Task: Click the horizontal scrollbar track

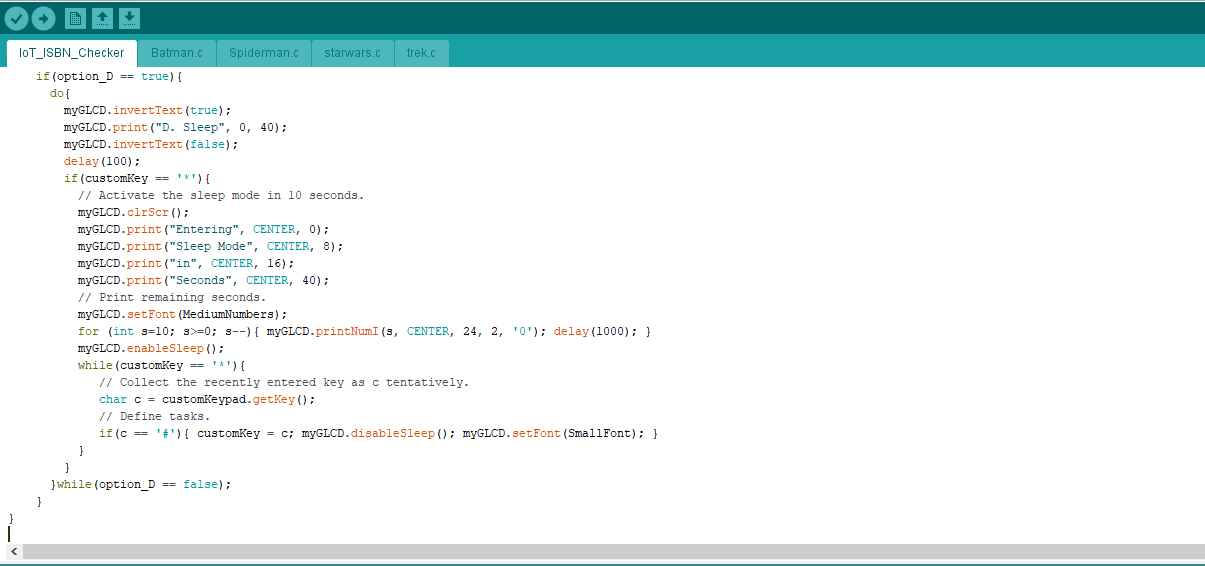Action: click(613, 551)
